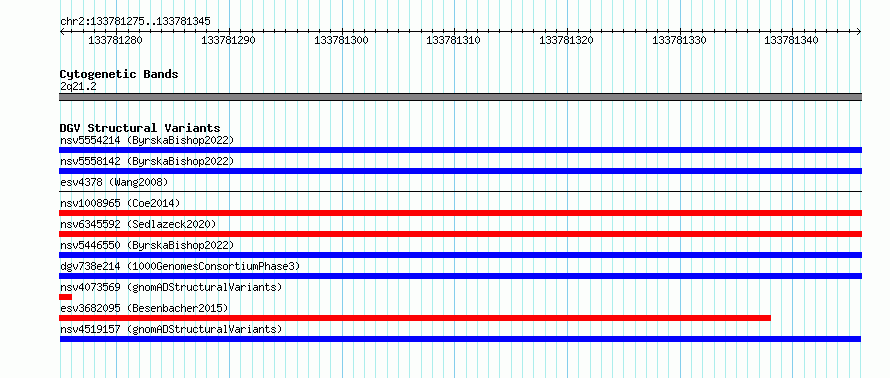
Task: Select the red bar for nsv1008965
Action: pos(460,213)
